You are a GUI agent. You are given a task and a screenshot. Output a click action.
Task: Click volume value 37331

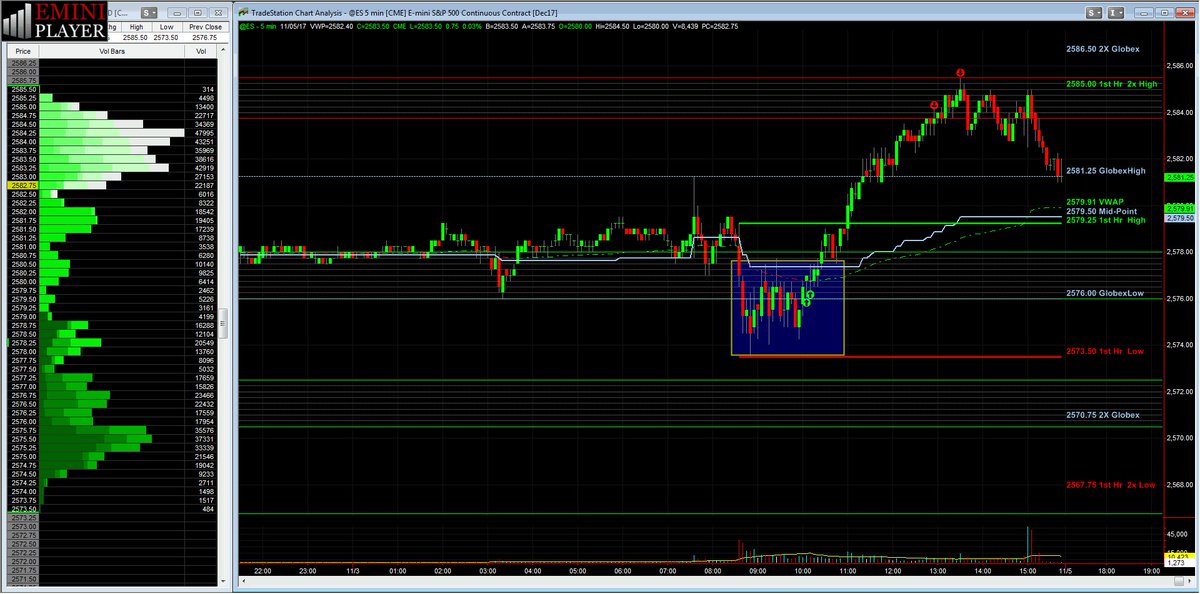(206, 439)
